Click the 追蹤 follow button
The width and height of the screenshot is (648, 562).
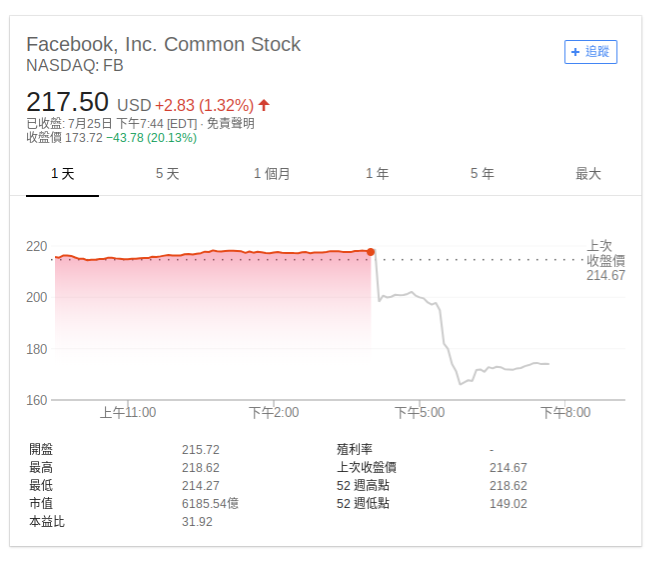(x=590, y=52)
